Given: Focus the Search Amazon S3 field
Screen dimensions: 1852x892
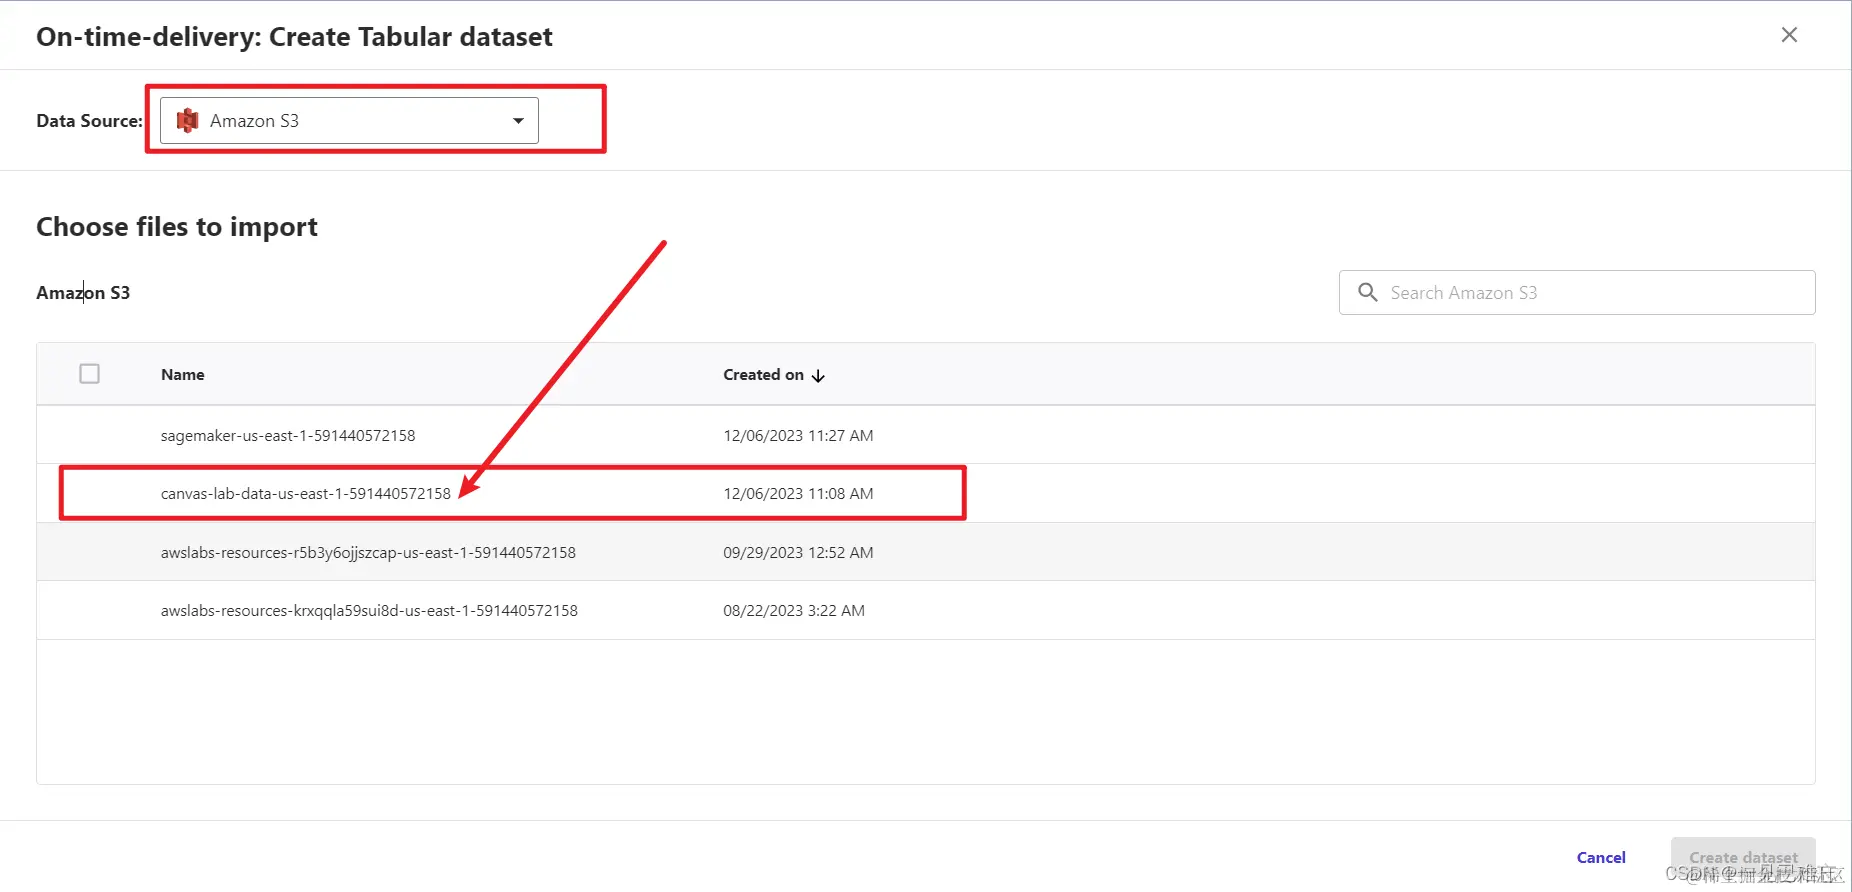Looking at the screenshot, I should (x=1577, y=292).
